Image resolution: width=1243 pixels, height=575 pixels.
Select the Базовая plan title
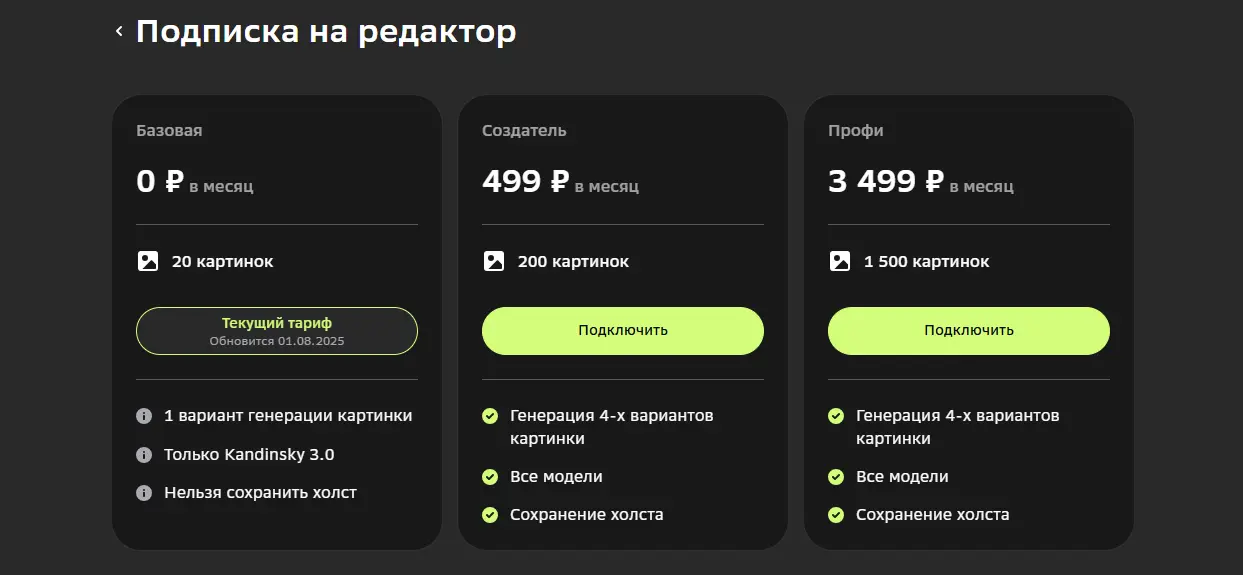169,130
